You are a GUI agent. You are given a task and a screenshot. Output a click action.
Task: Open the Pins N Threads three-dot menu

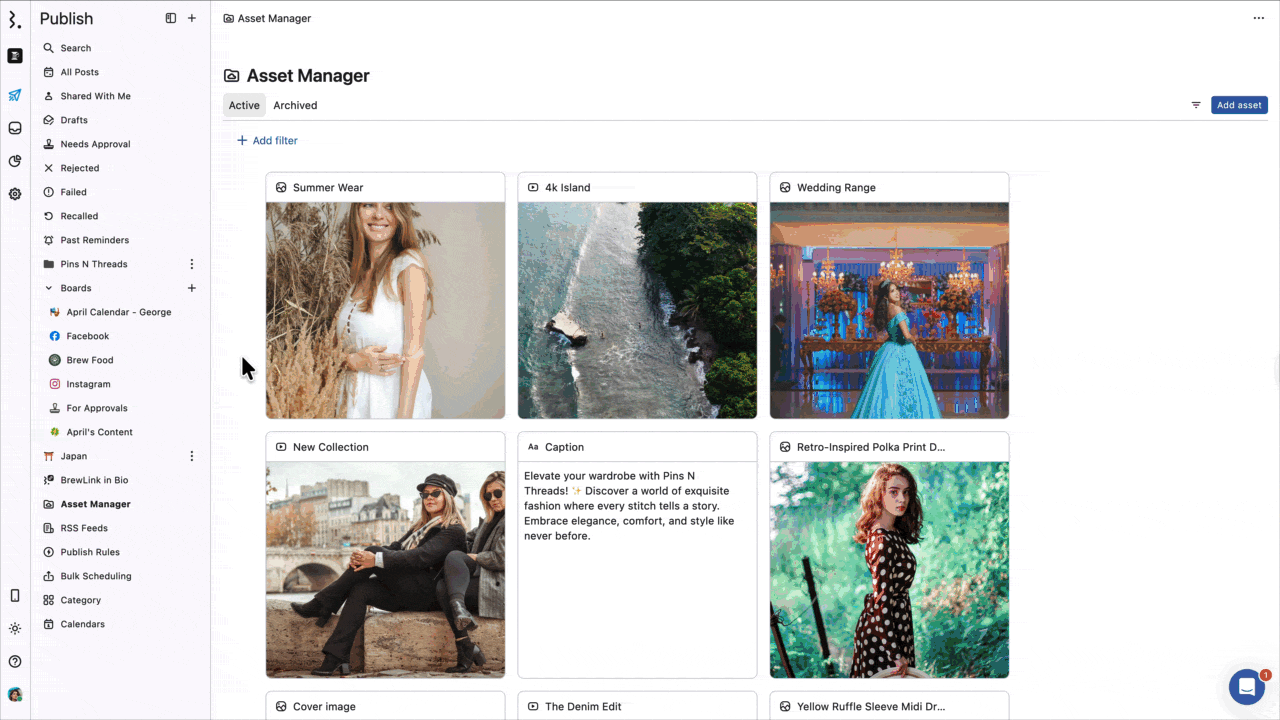click(x=192, y=264)
